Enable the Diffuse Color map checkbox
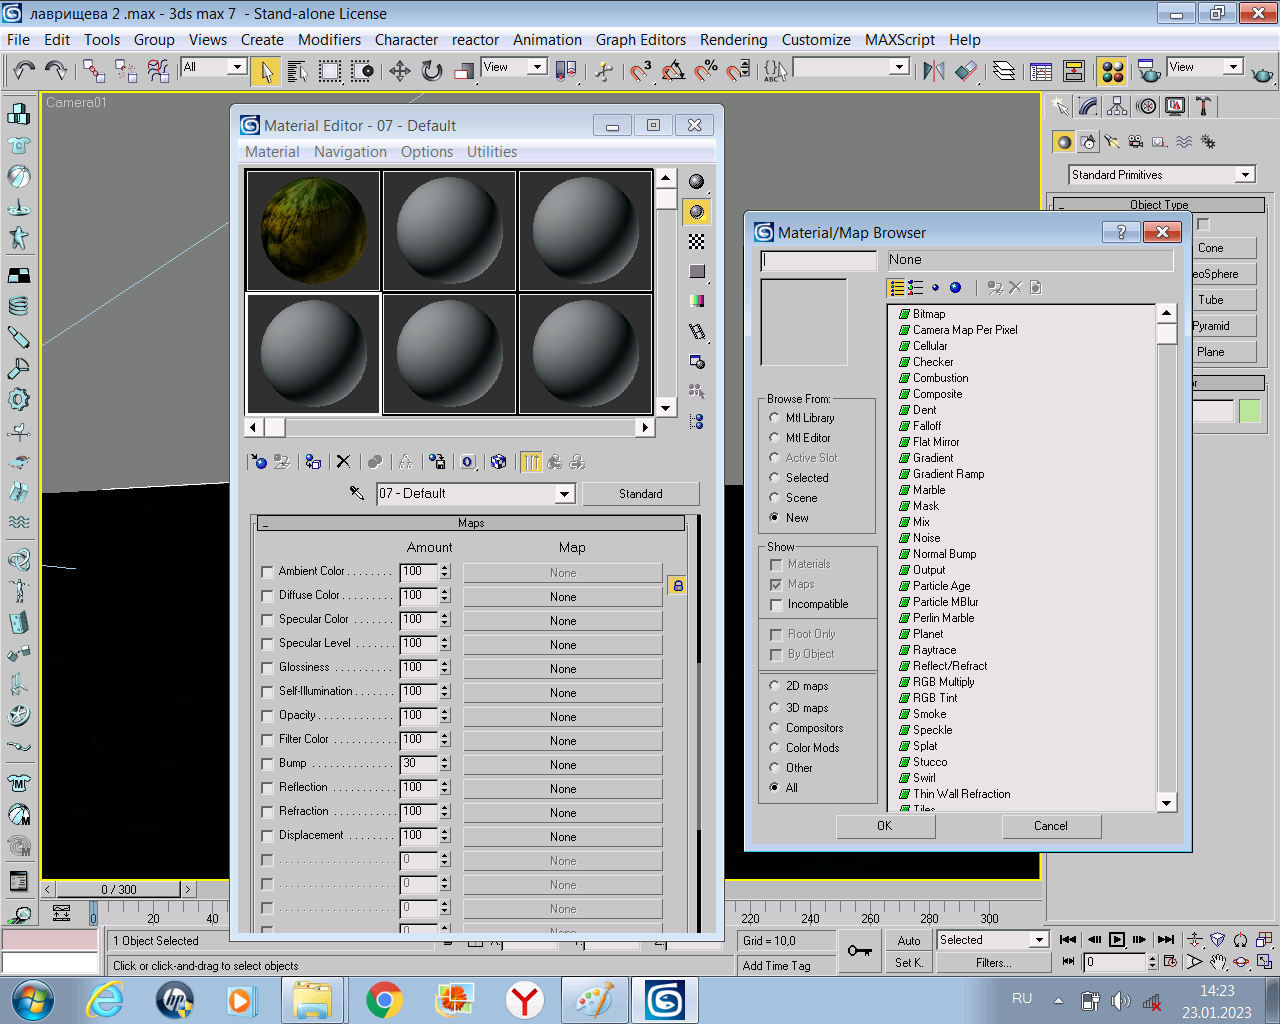Image resolution: width=1280 pixels, height=1024 pixels. pos(267,596)
